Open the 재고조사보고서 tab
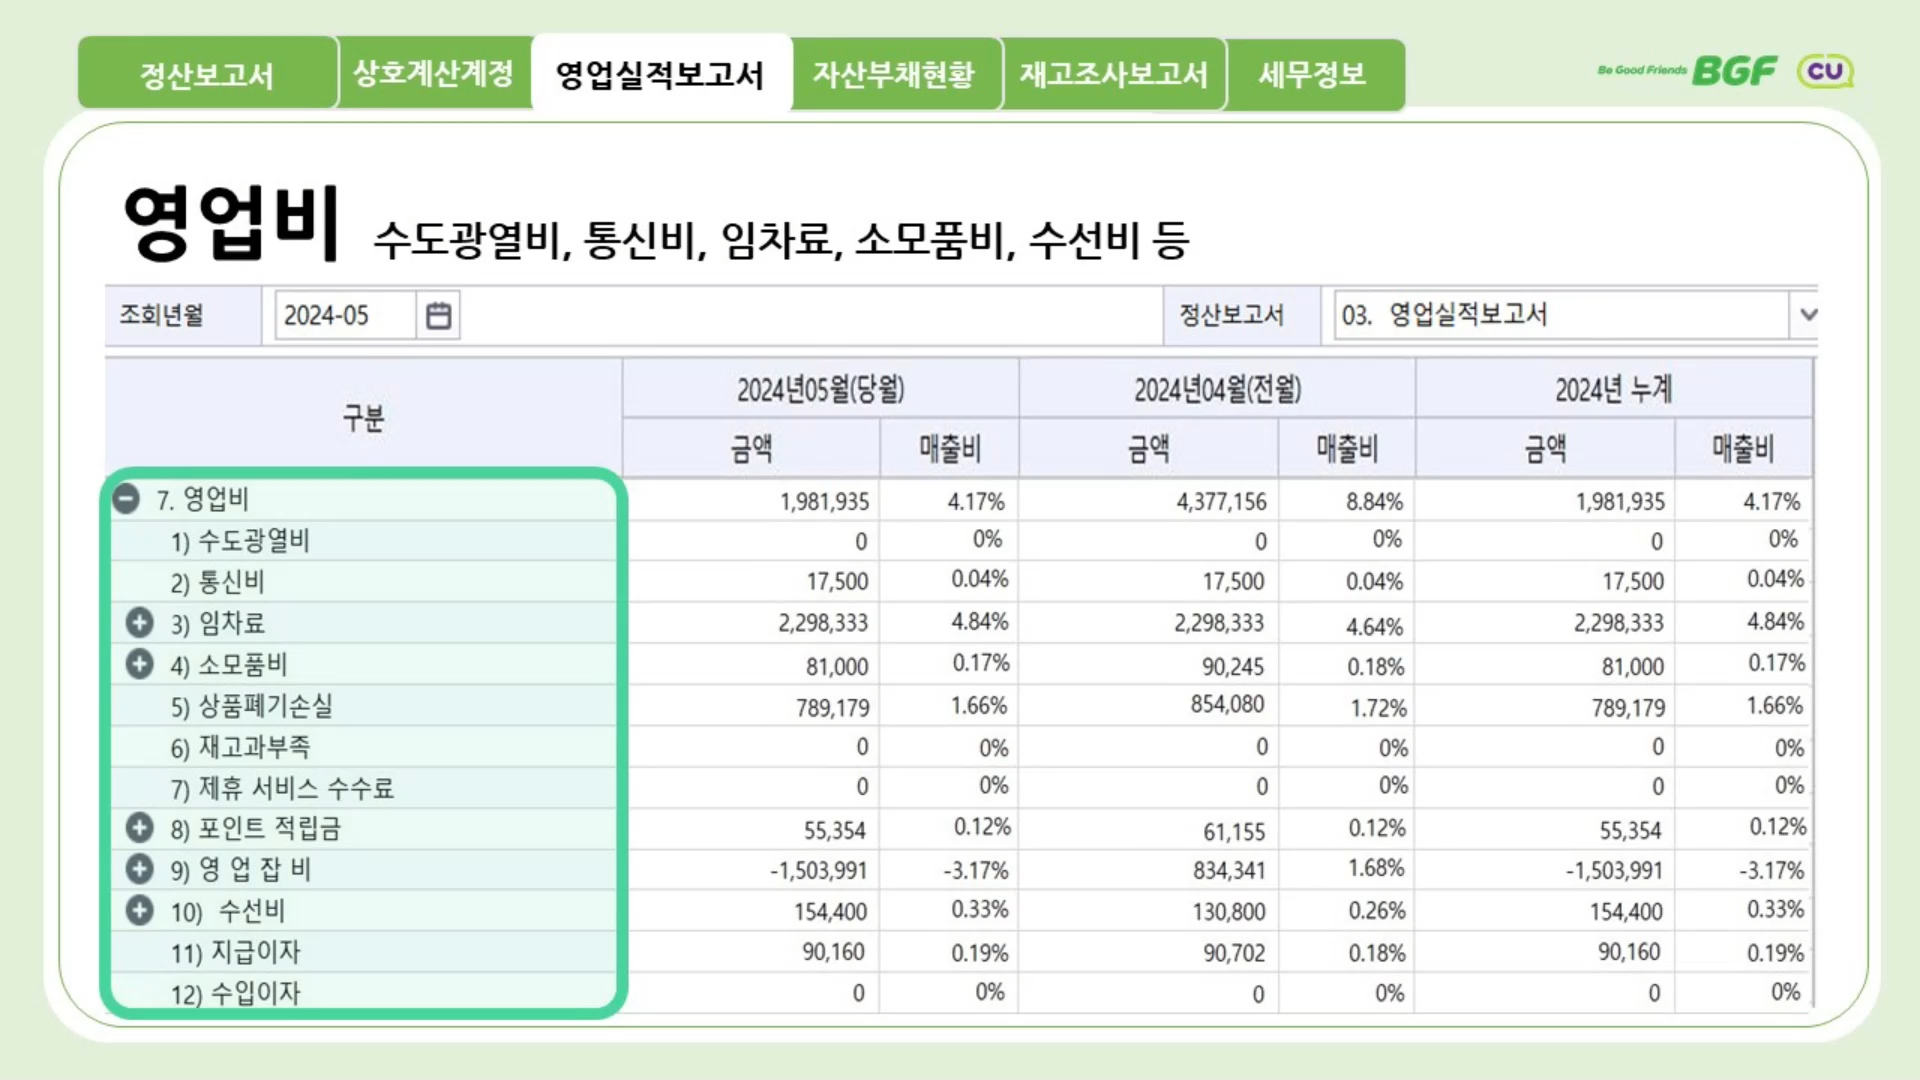Screen dimensions: 1920x1080 (1113, 74)
